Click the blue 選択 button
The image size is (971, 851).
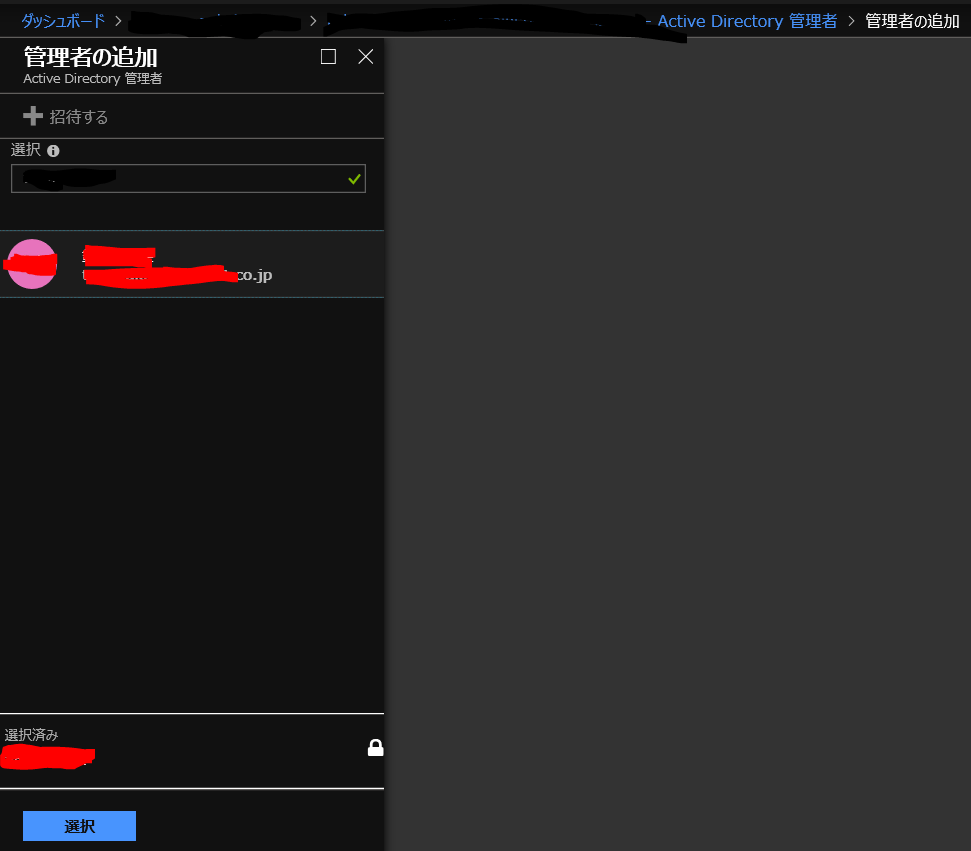coord(79,826)
